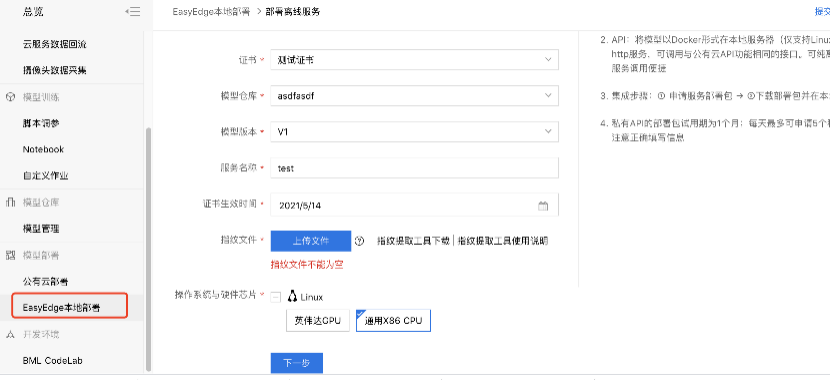This screenshot has height=380, width=830.
Task: Click the 模型仓库 section icon
Action: click(10, 202)
